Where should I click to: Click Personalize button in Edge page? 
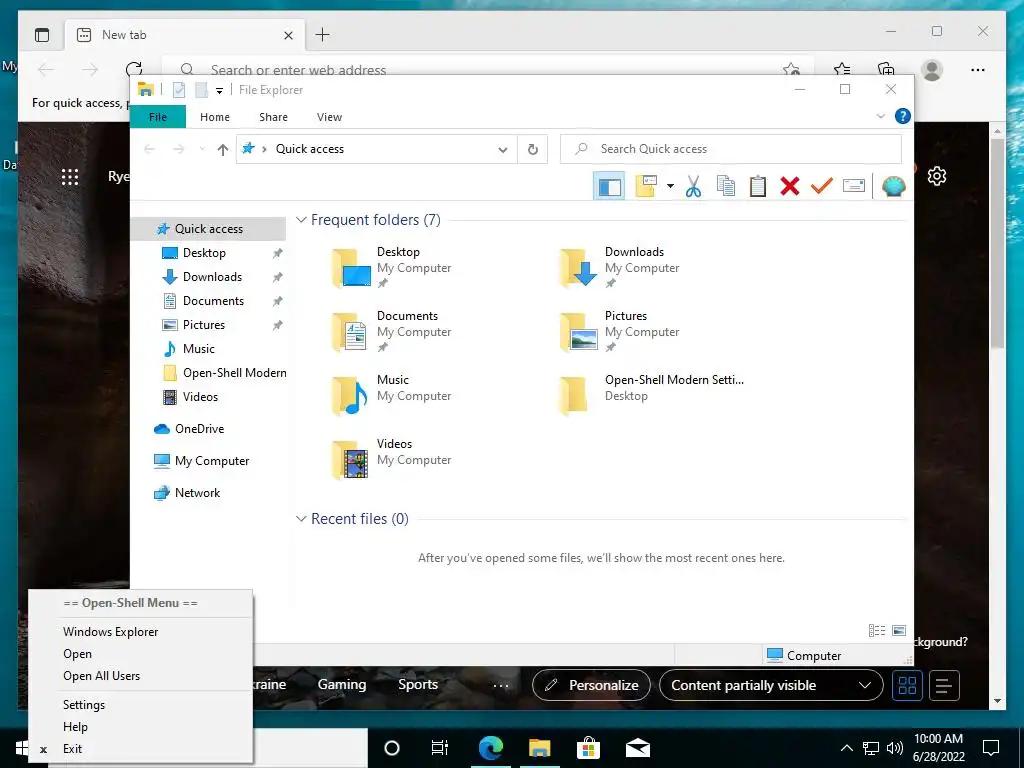click(591, 685)
